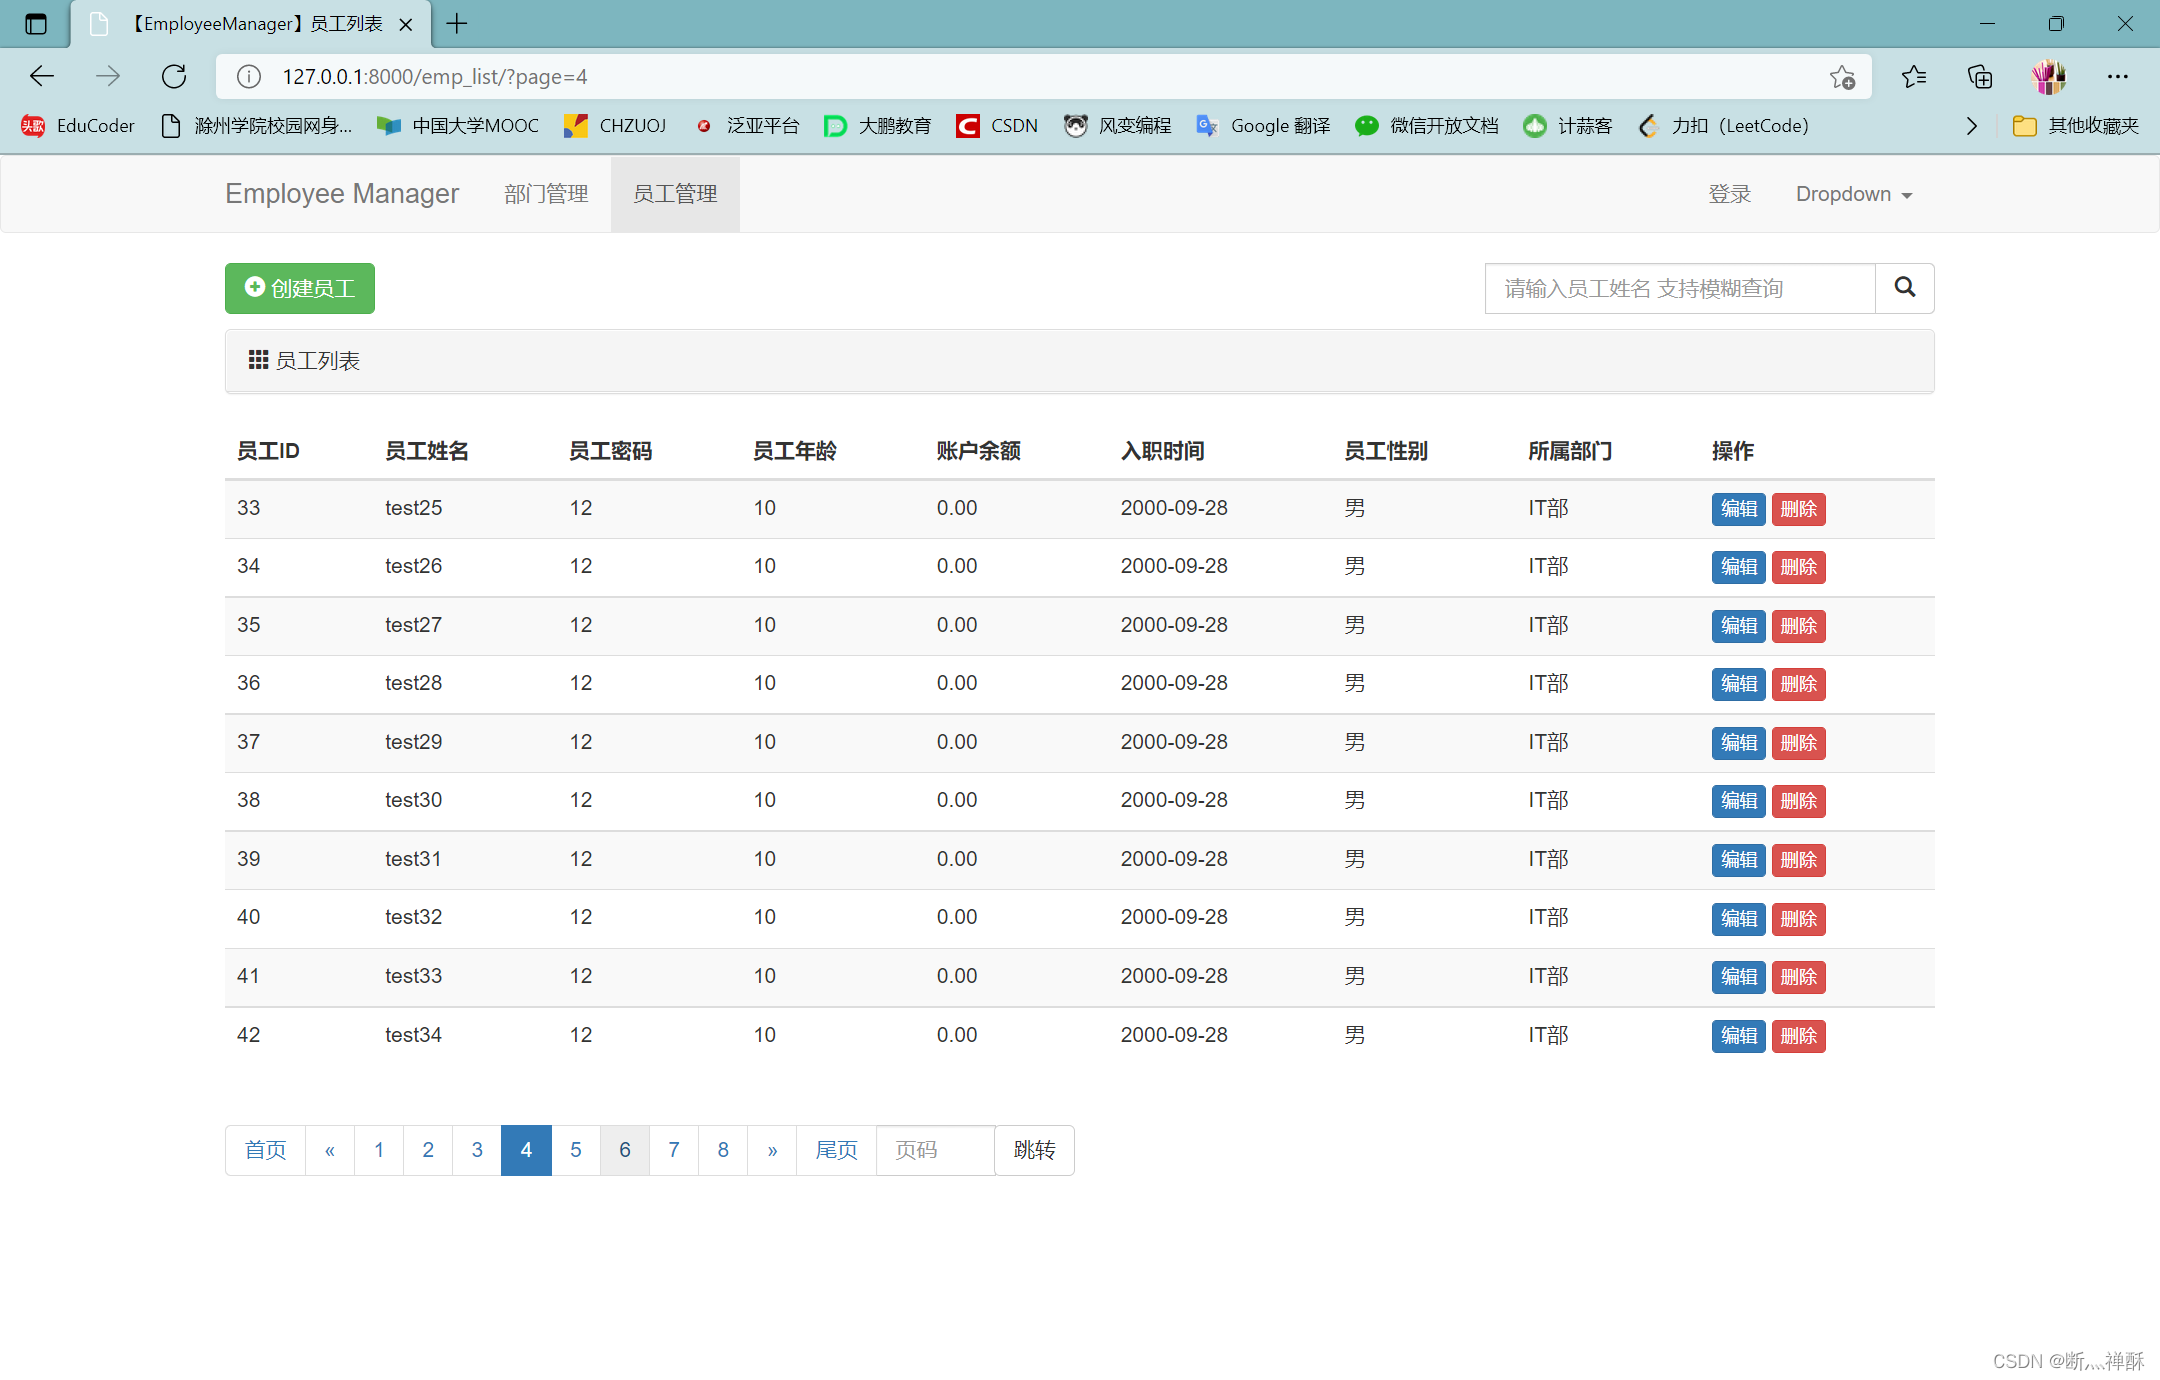Select the 员工管理 navbar item
The image size is (2160, 1380).
pos(675,194)
